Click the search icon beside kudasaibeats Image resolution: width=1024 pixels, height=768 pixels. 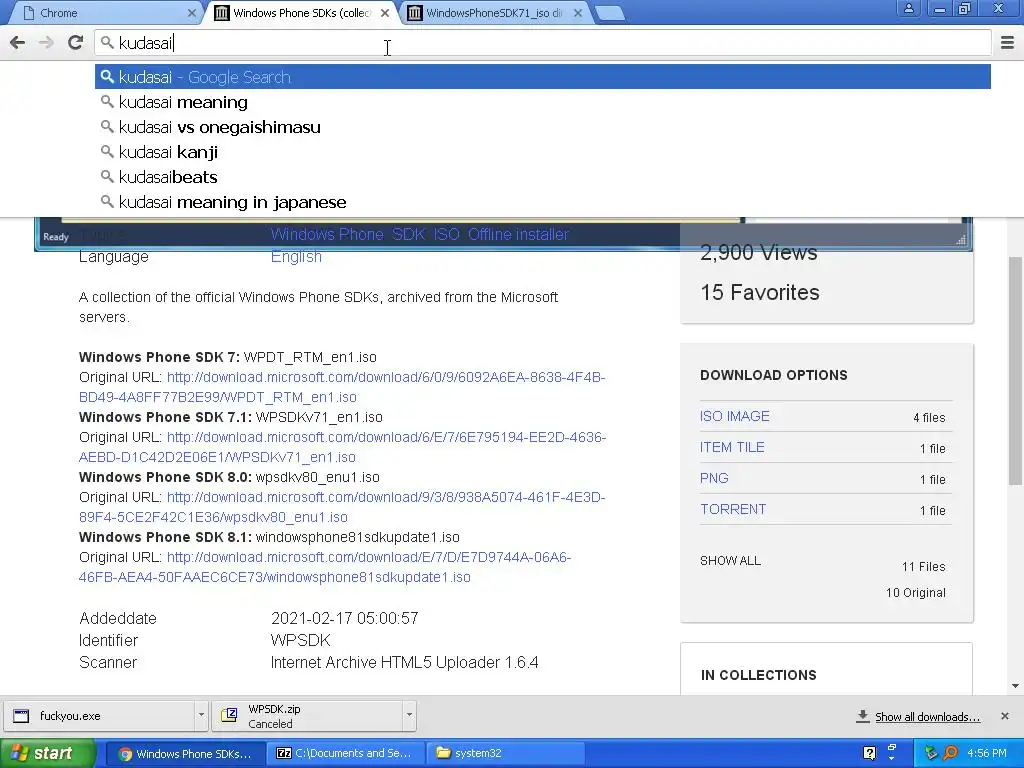[x=107, y=176]
